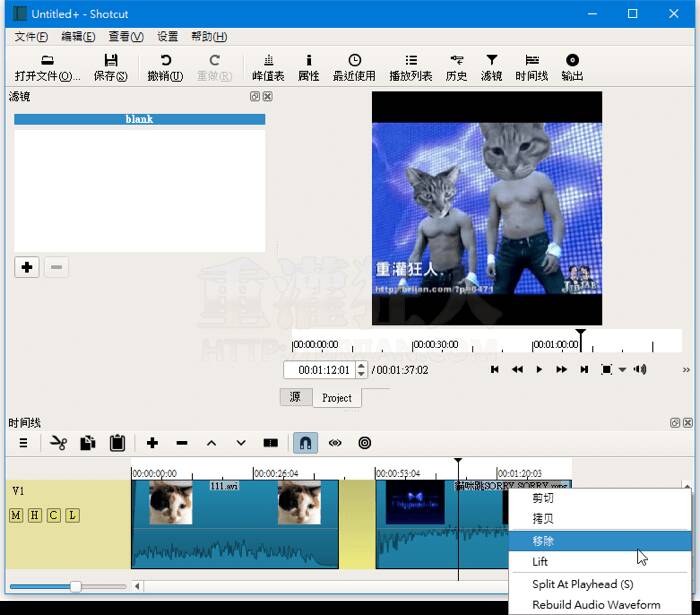
Task: Open 查看 menu
Action: (x=126, y=37)
